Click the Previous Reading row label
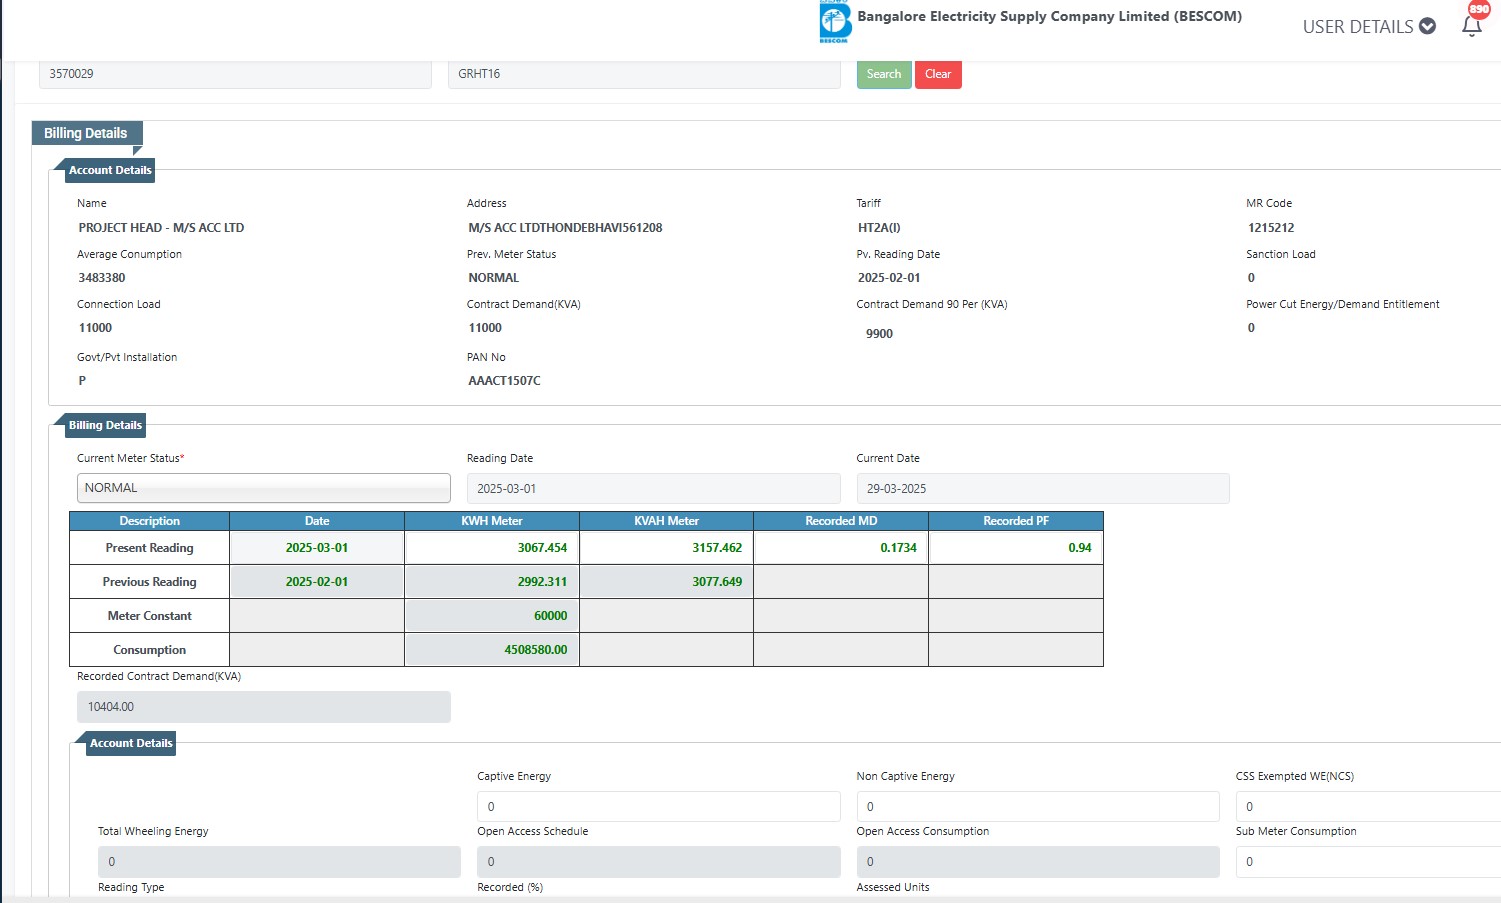 click(x=150, y=582)
